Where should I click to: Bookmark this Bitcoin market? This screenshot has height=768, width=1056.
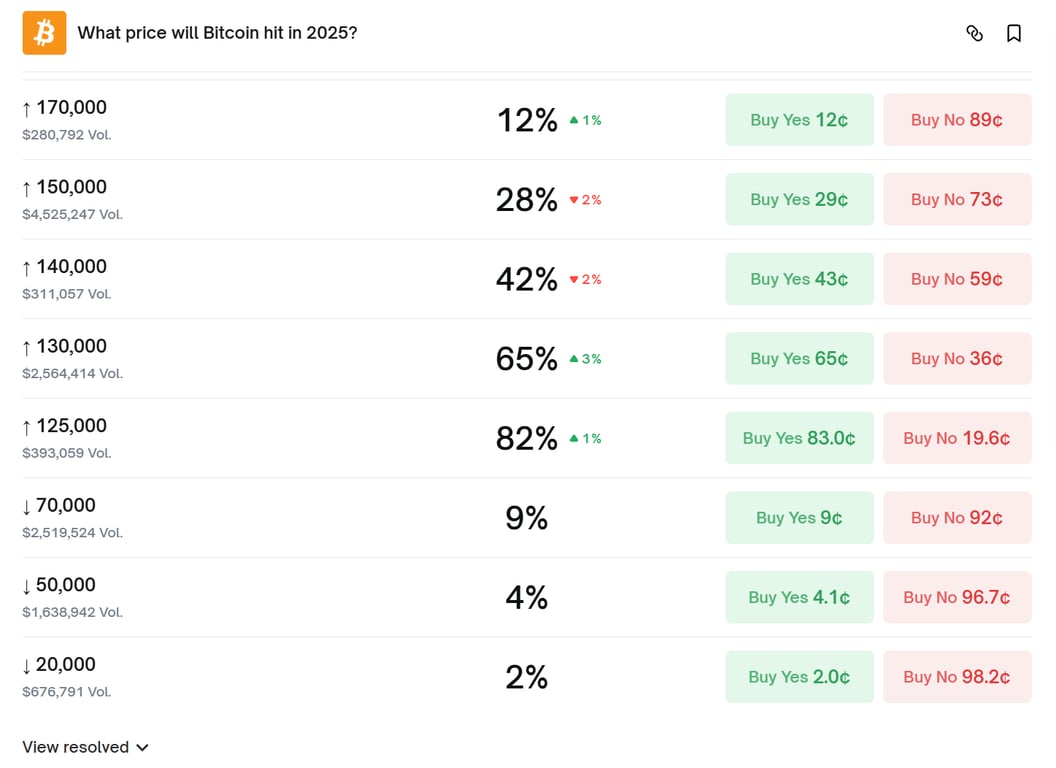point(1014,33)
